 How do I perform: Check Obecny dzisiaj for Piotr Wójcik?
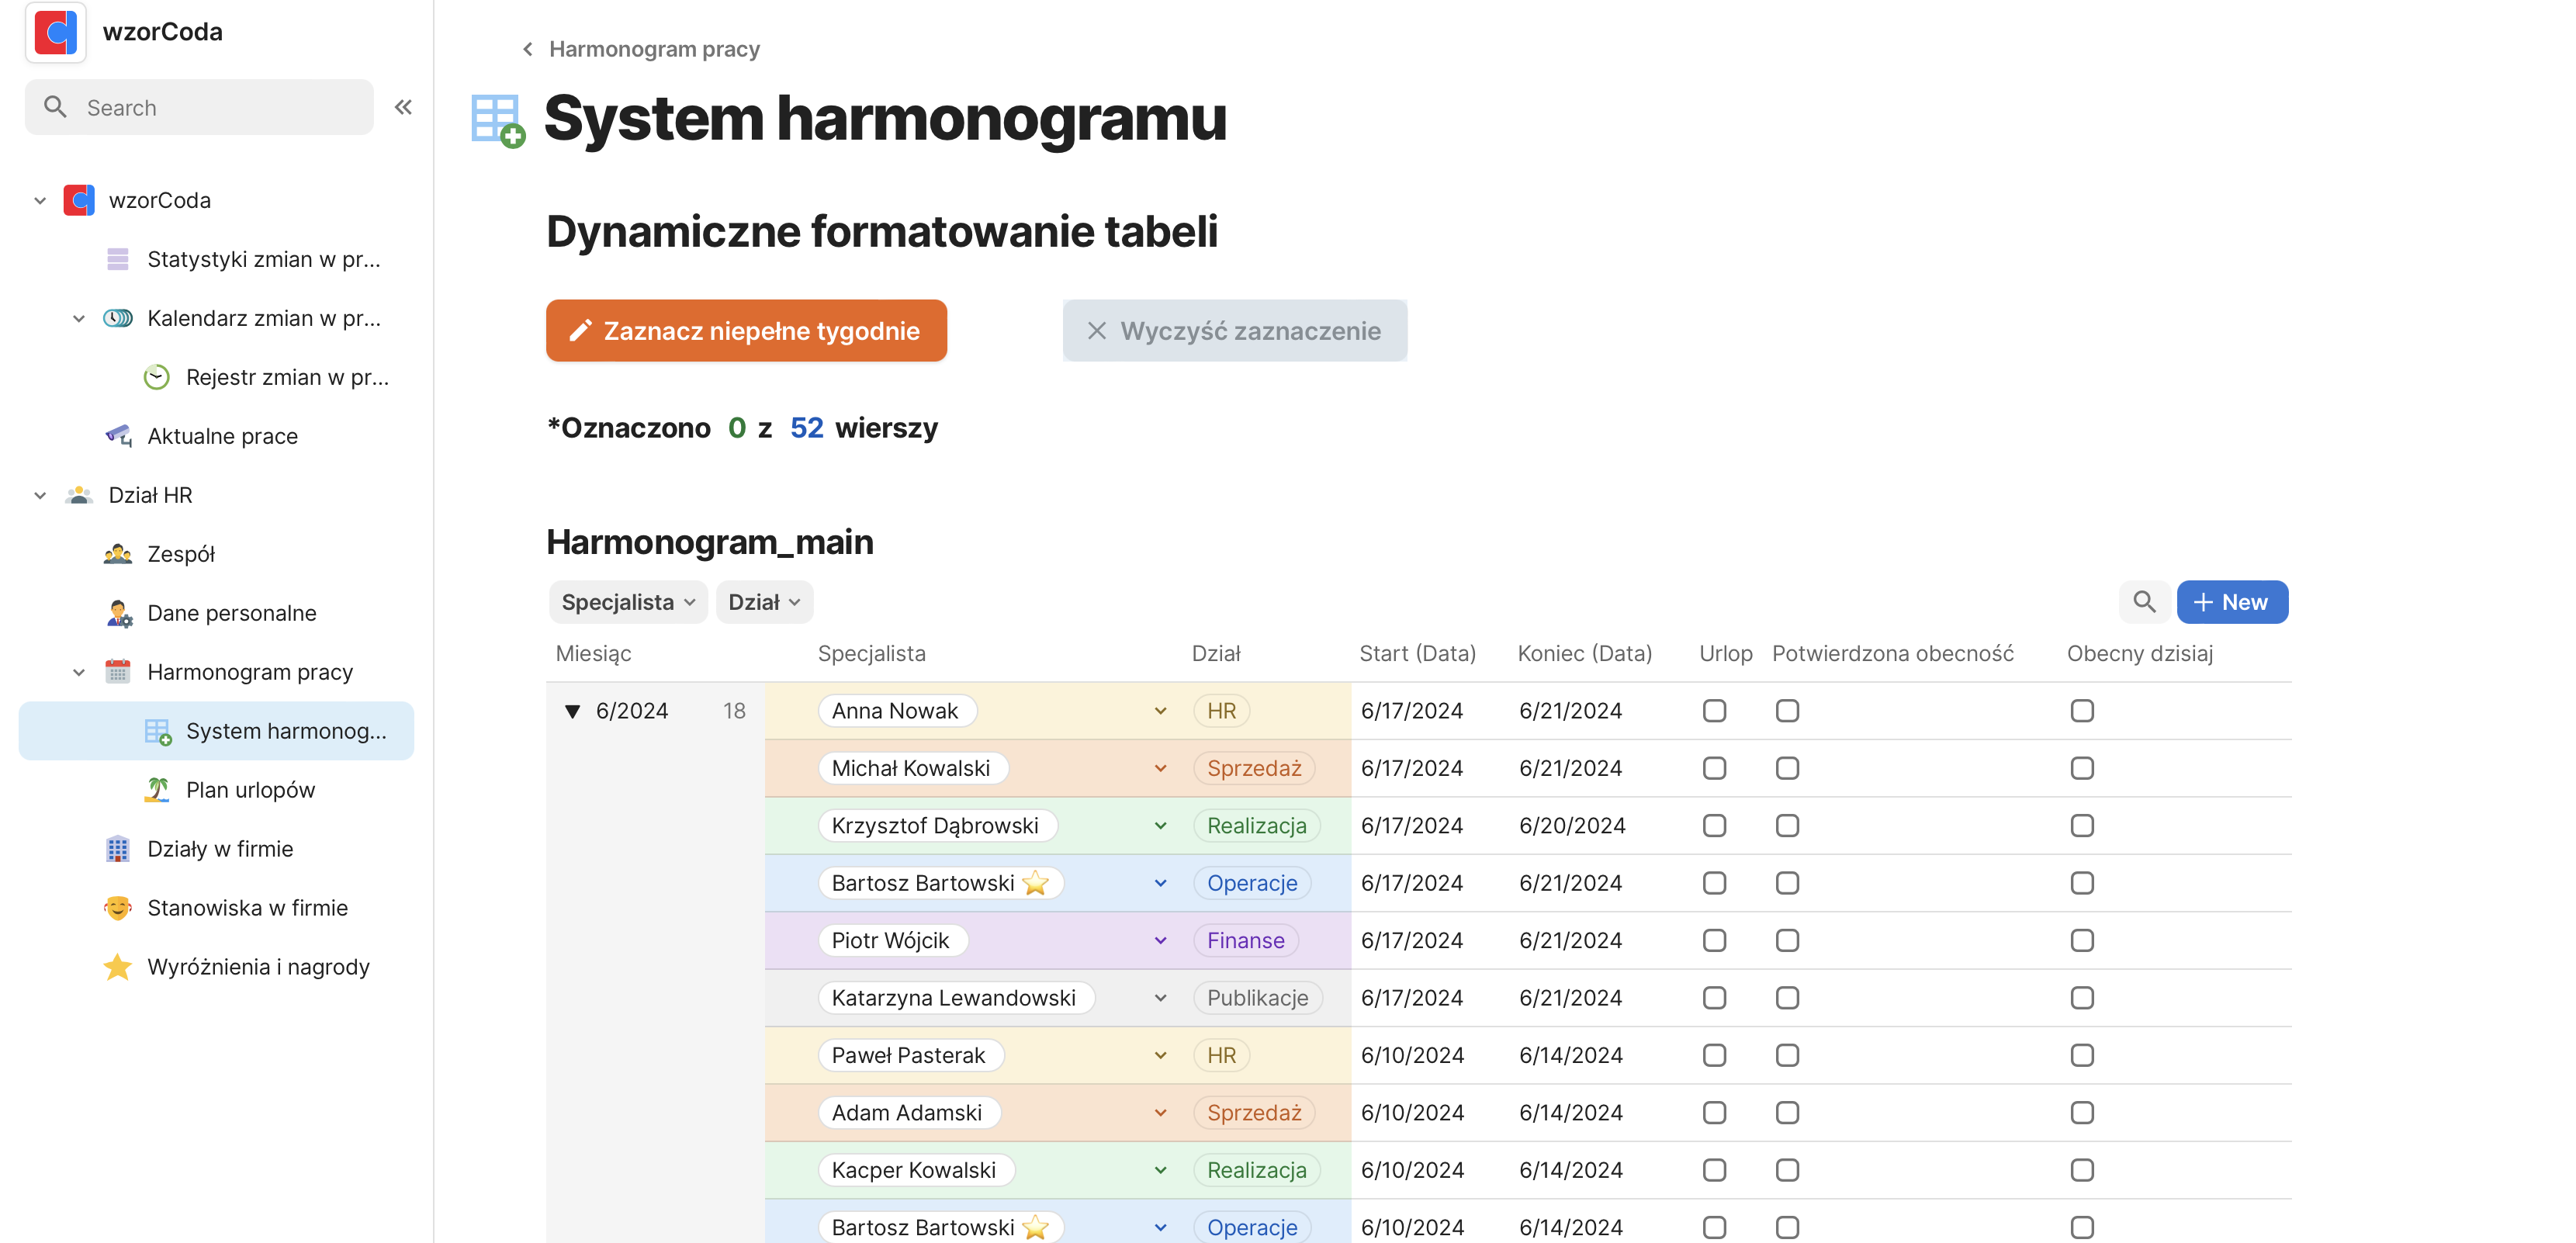[x=2082, y=940]
